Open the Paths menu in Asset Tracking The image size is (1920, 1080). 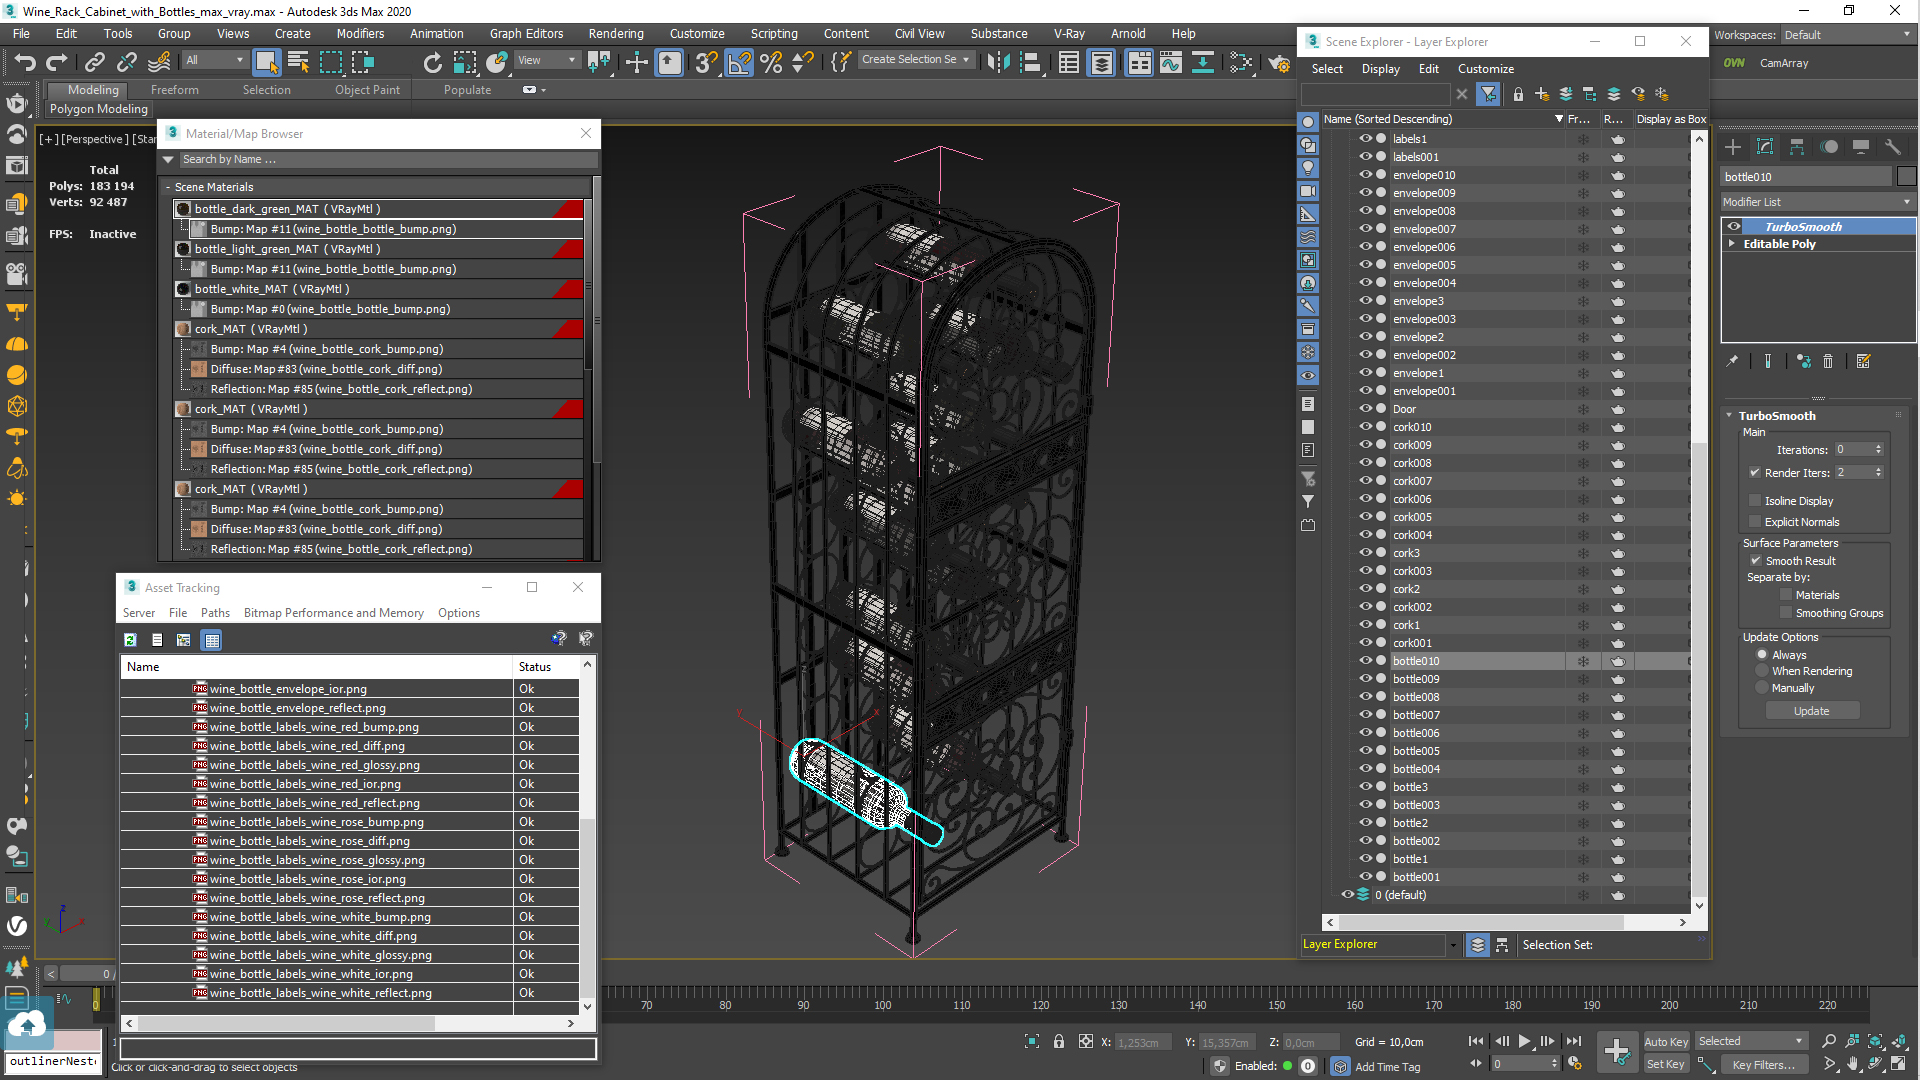[x=215, y=613]
